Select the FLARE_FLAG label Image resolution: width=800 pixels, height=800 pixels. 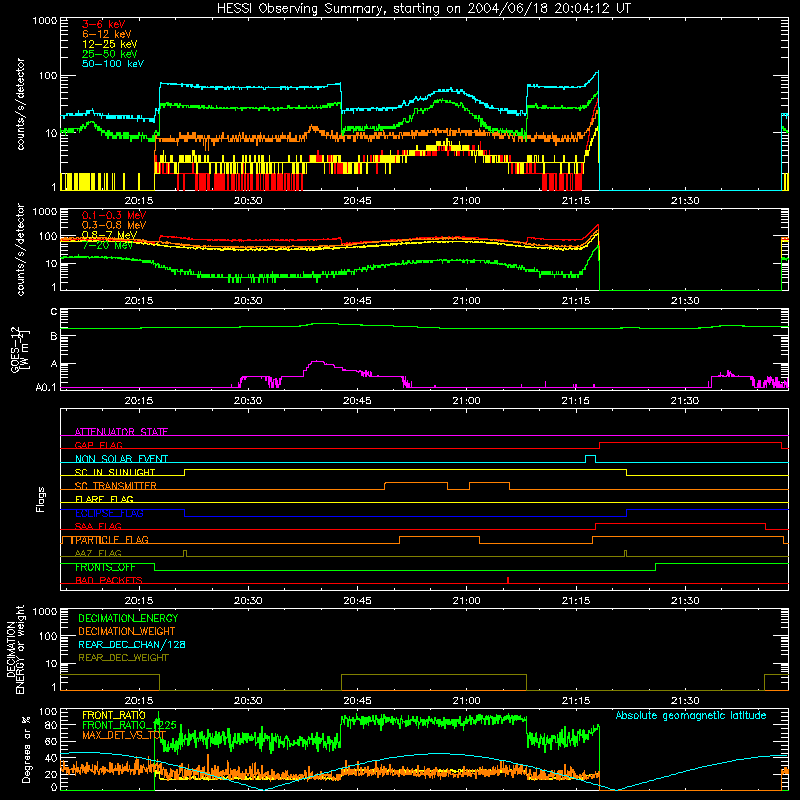click(104, 499)
